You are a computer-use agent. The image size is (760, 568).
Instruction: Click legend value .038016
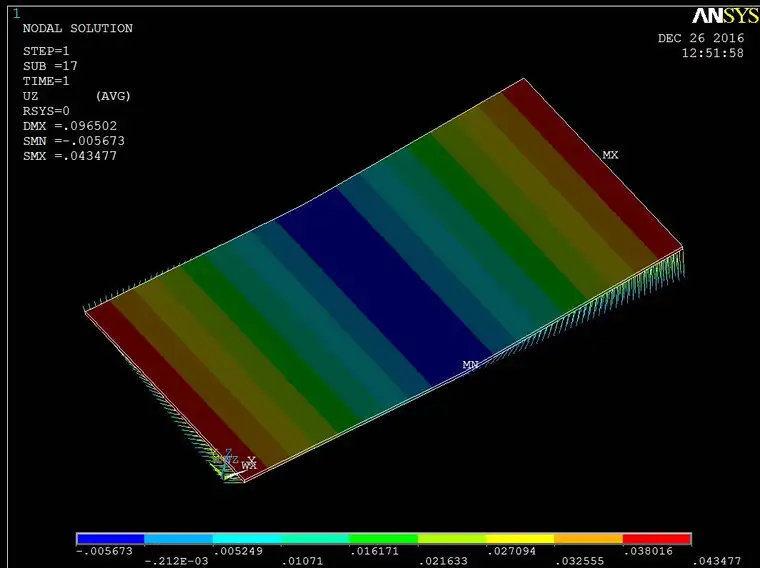tap(648, 551)
